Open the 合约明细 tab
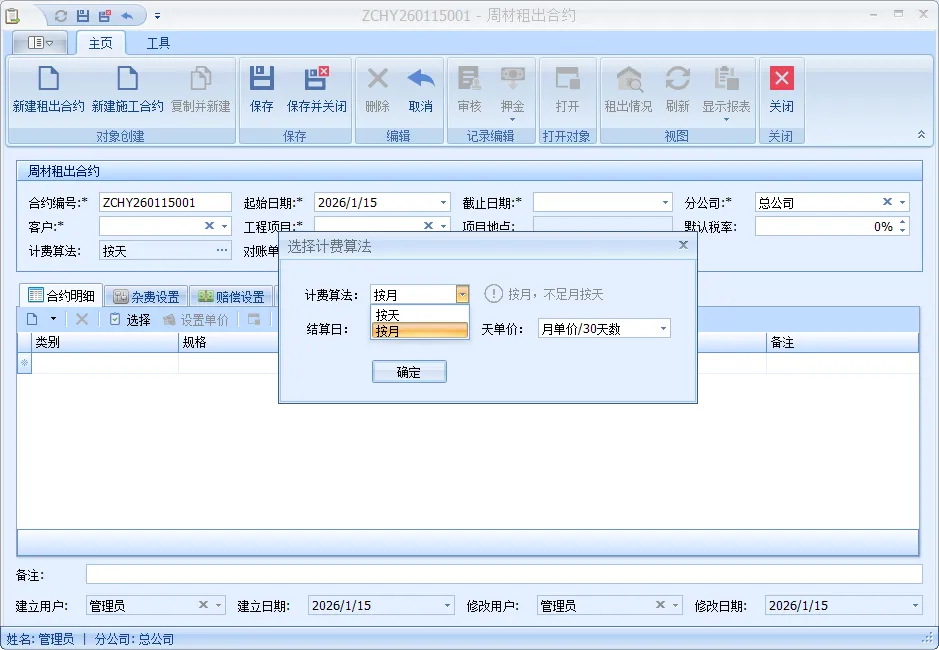Image resolution: width=939 pixels, height=650 pixels. tap(62, 295)
